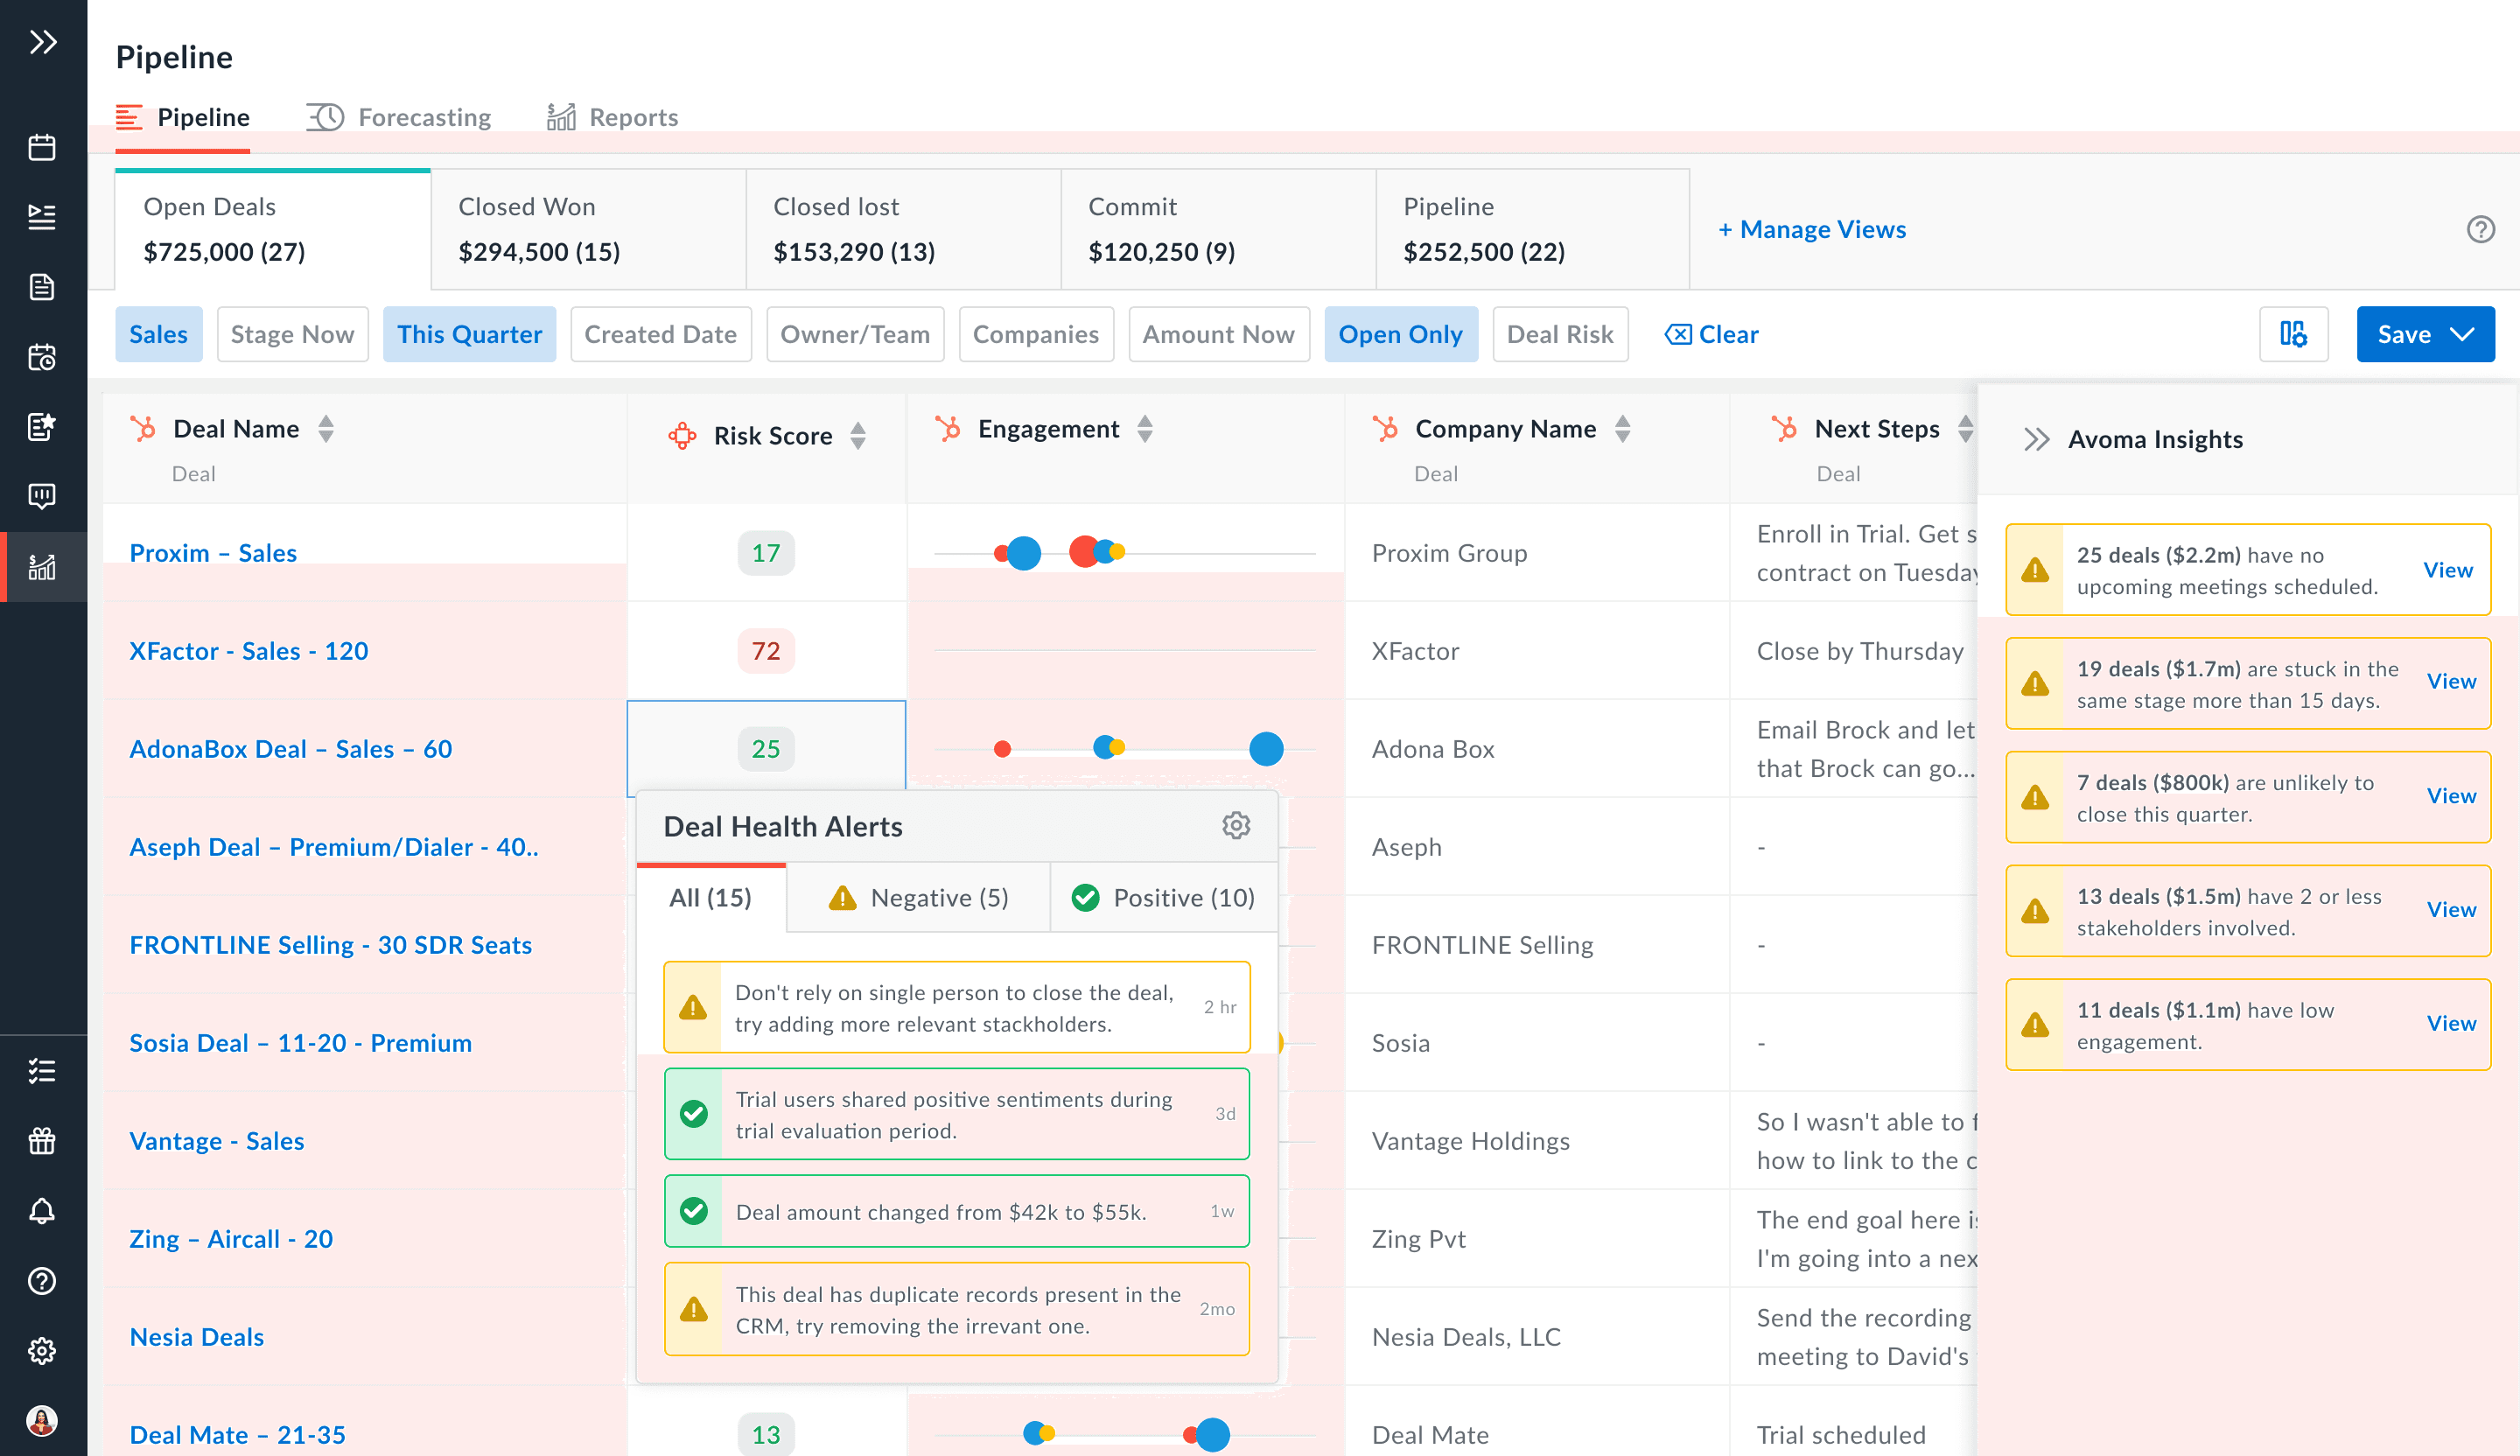The height and width of the screenshot is (1456, 2520).
Task: Open the Save button dropdown arrow
Action: (2463, 334)
